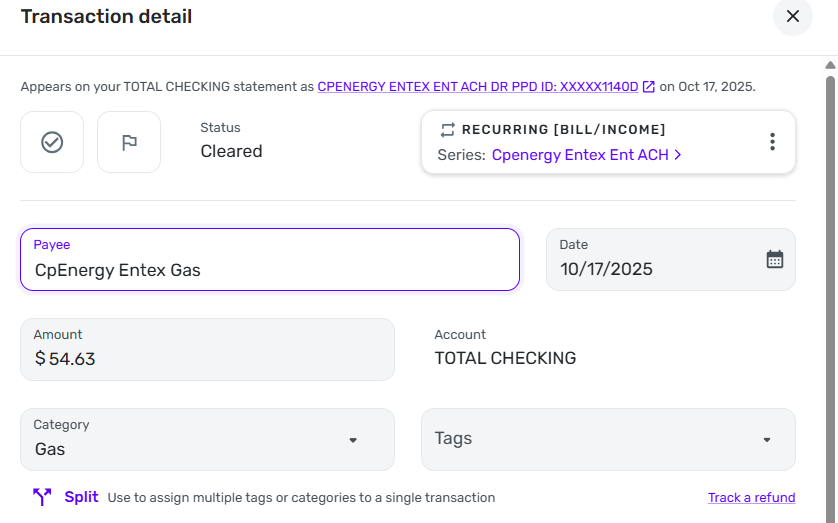Toggle the cleared checkmark button
Viewport: 838px width, 523px height.
point(52,142)
